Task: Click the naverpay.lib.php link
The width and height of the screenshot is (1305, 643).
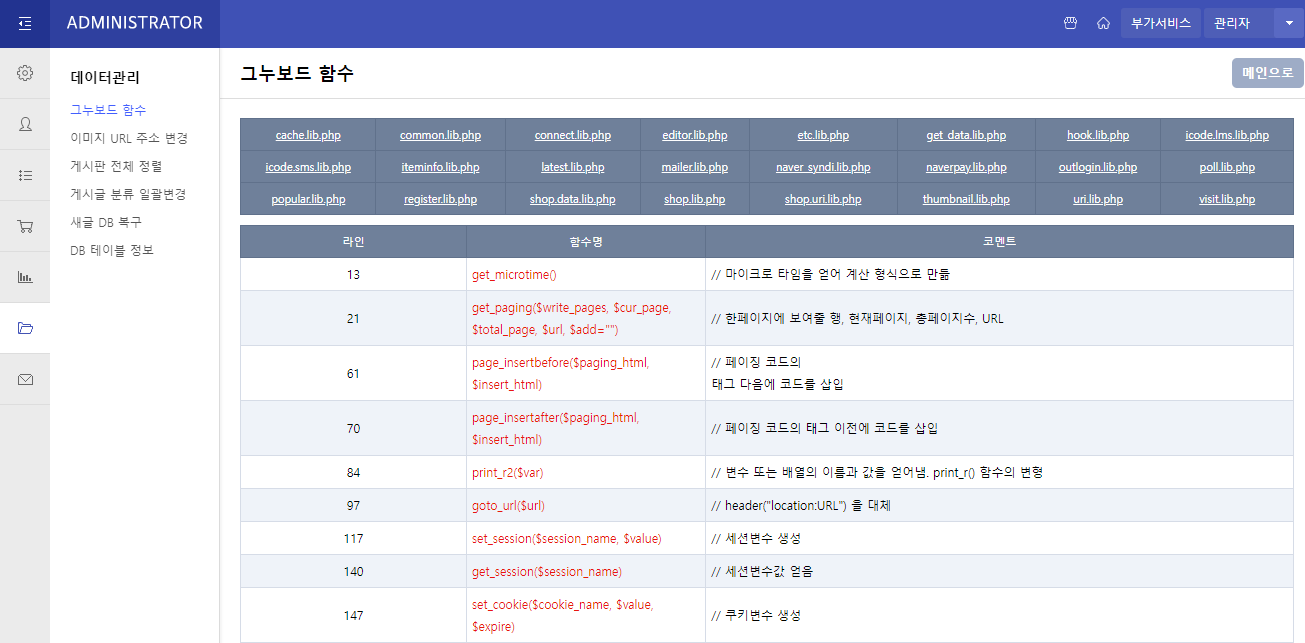Action: pyautogui.click(x=965, y=167)
